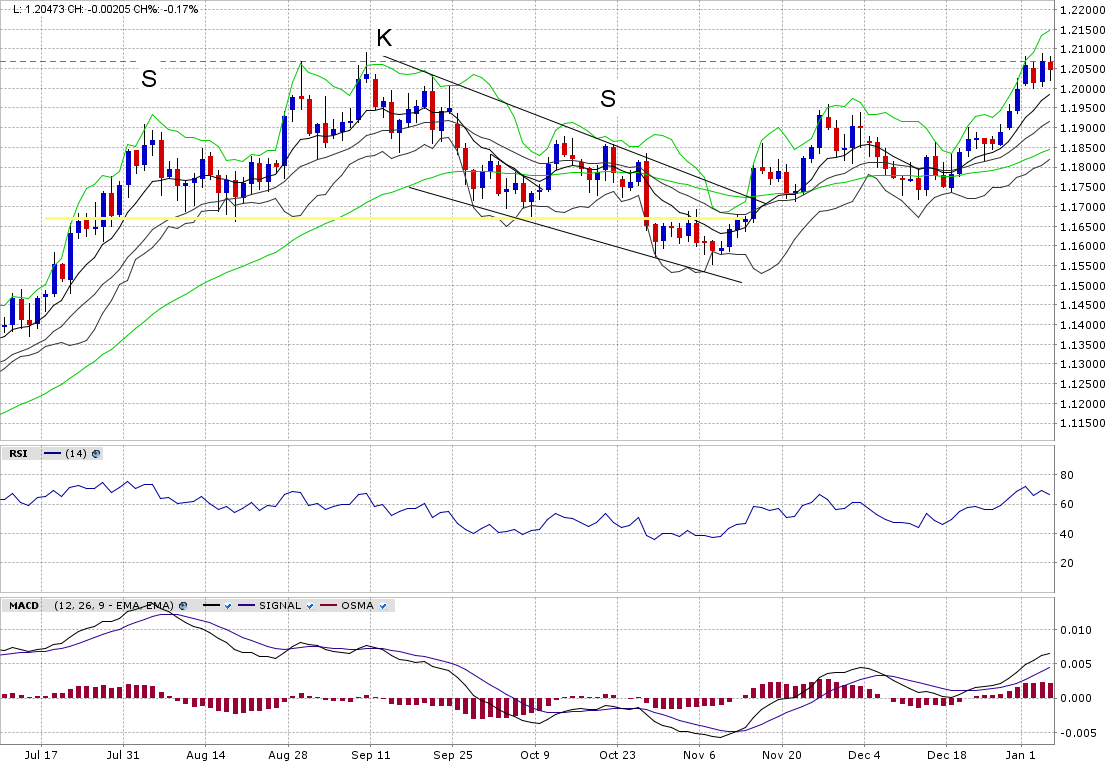Click the 'K' annotation on the chart

(x=384, y=38)
